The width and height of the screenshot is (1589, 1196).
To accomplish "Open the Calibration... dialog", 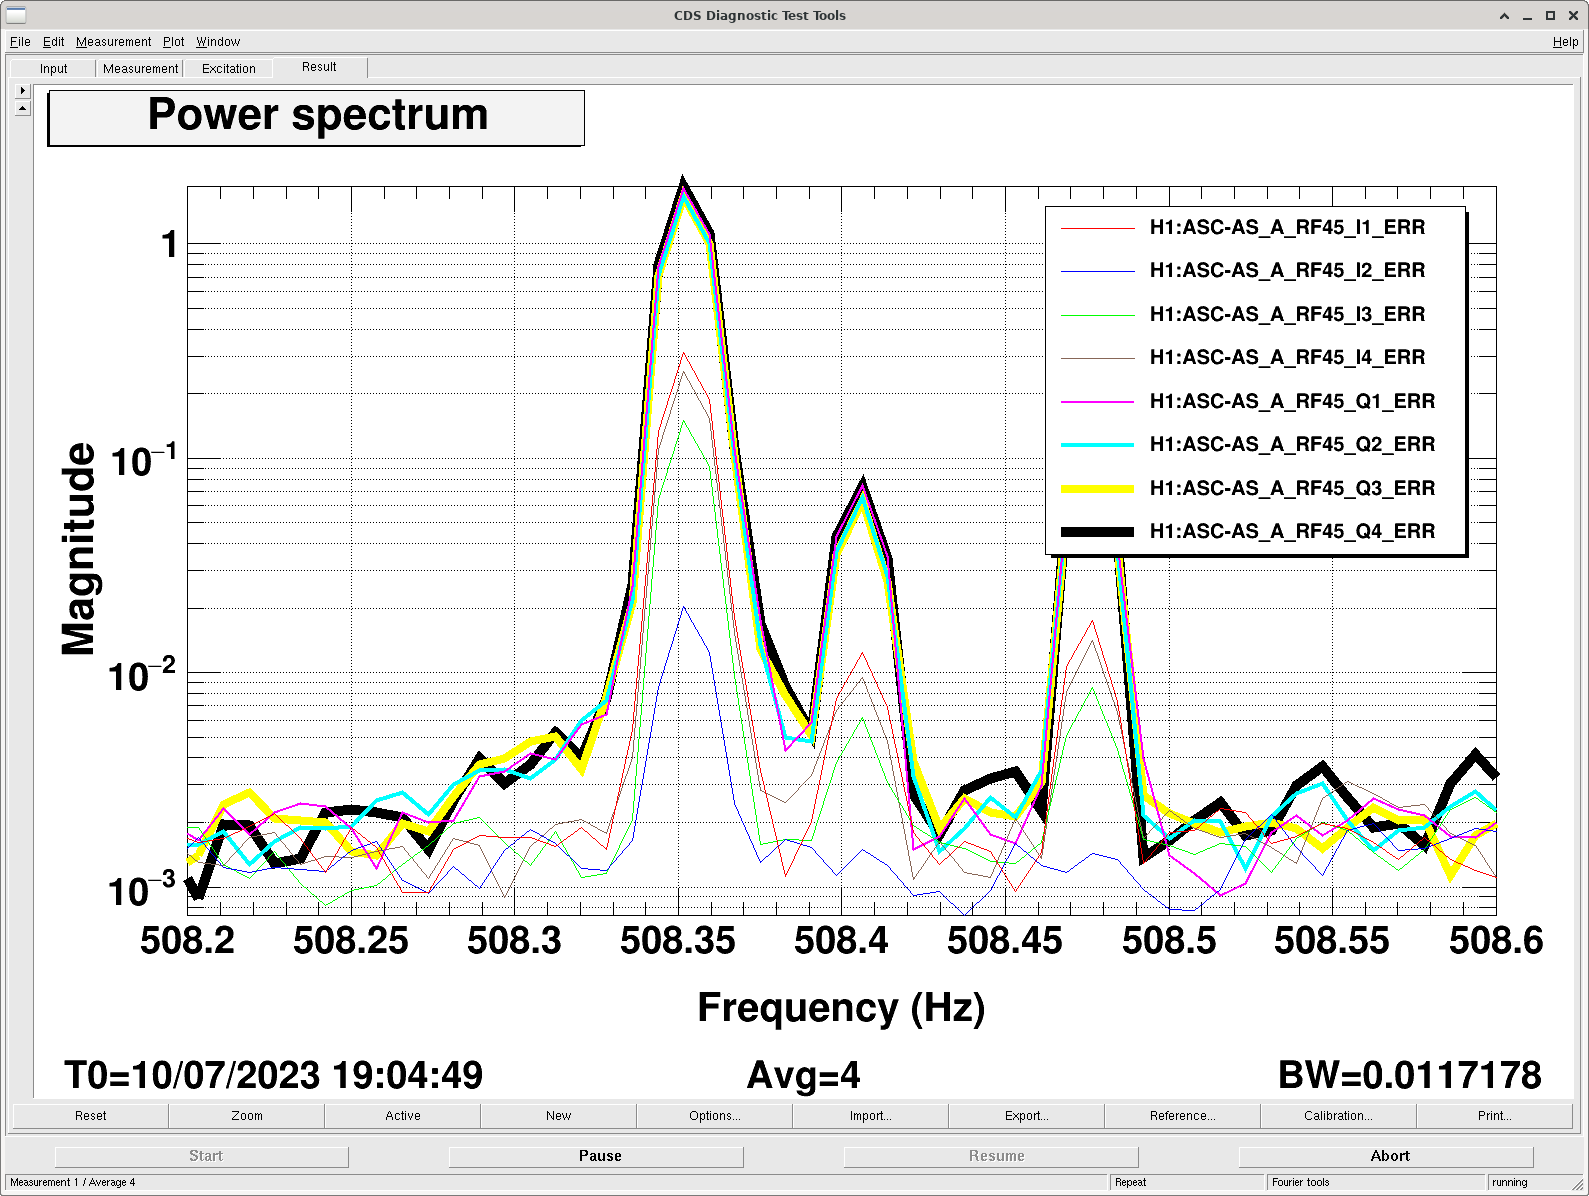I will coord(1338,1116).
